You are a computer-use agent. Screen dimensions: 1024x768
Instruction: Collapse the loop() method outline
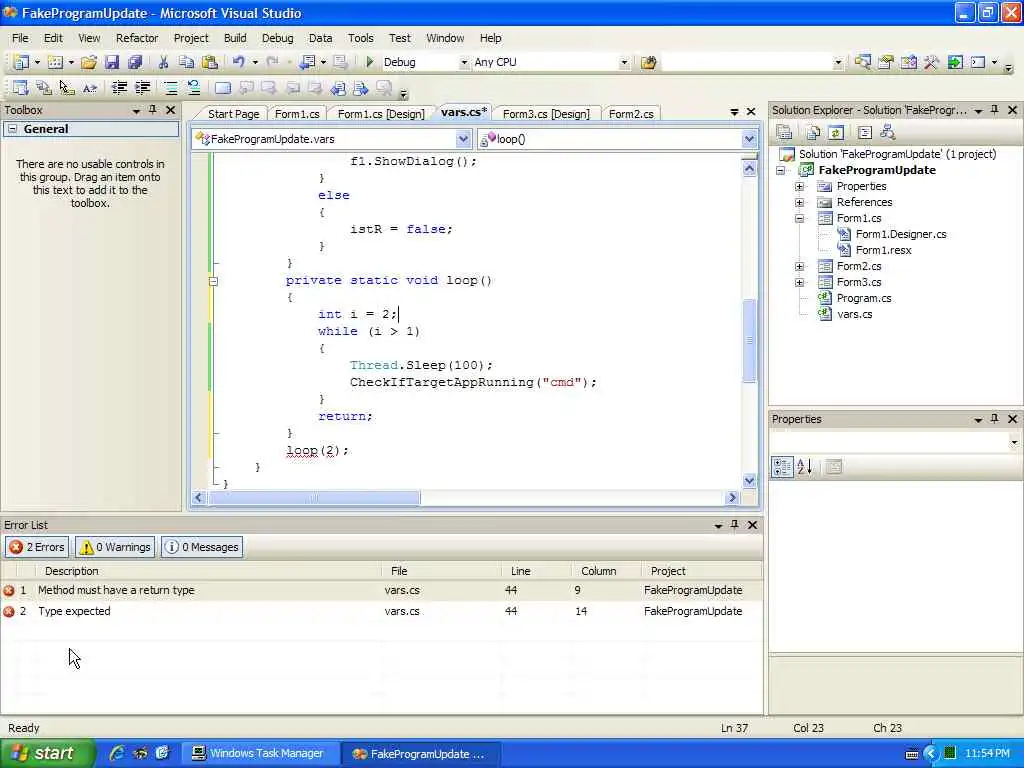pyautogui.click(x=213, y=281)
